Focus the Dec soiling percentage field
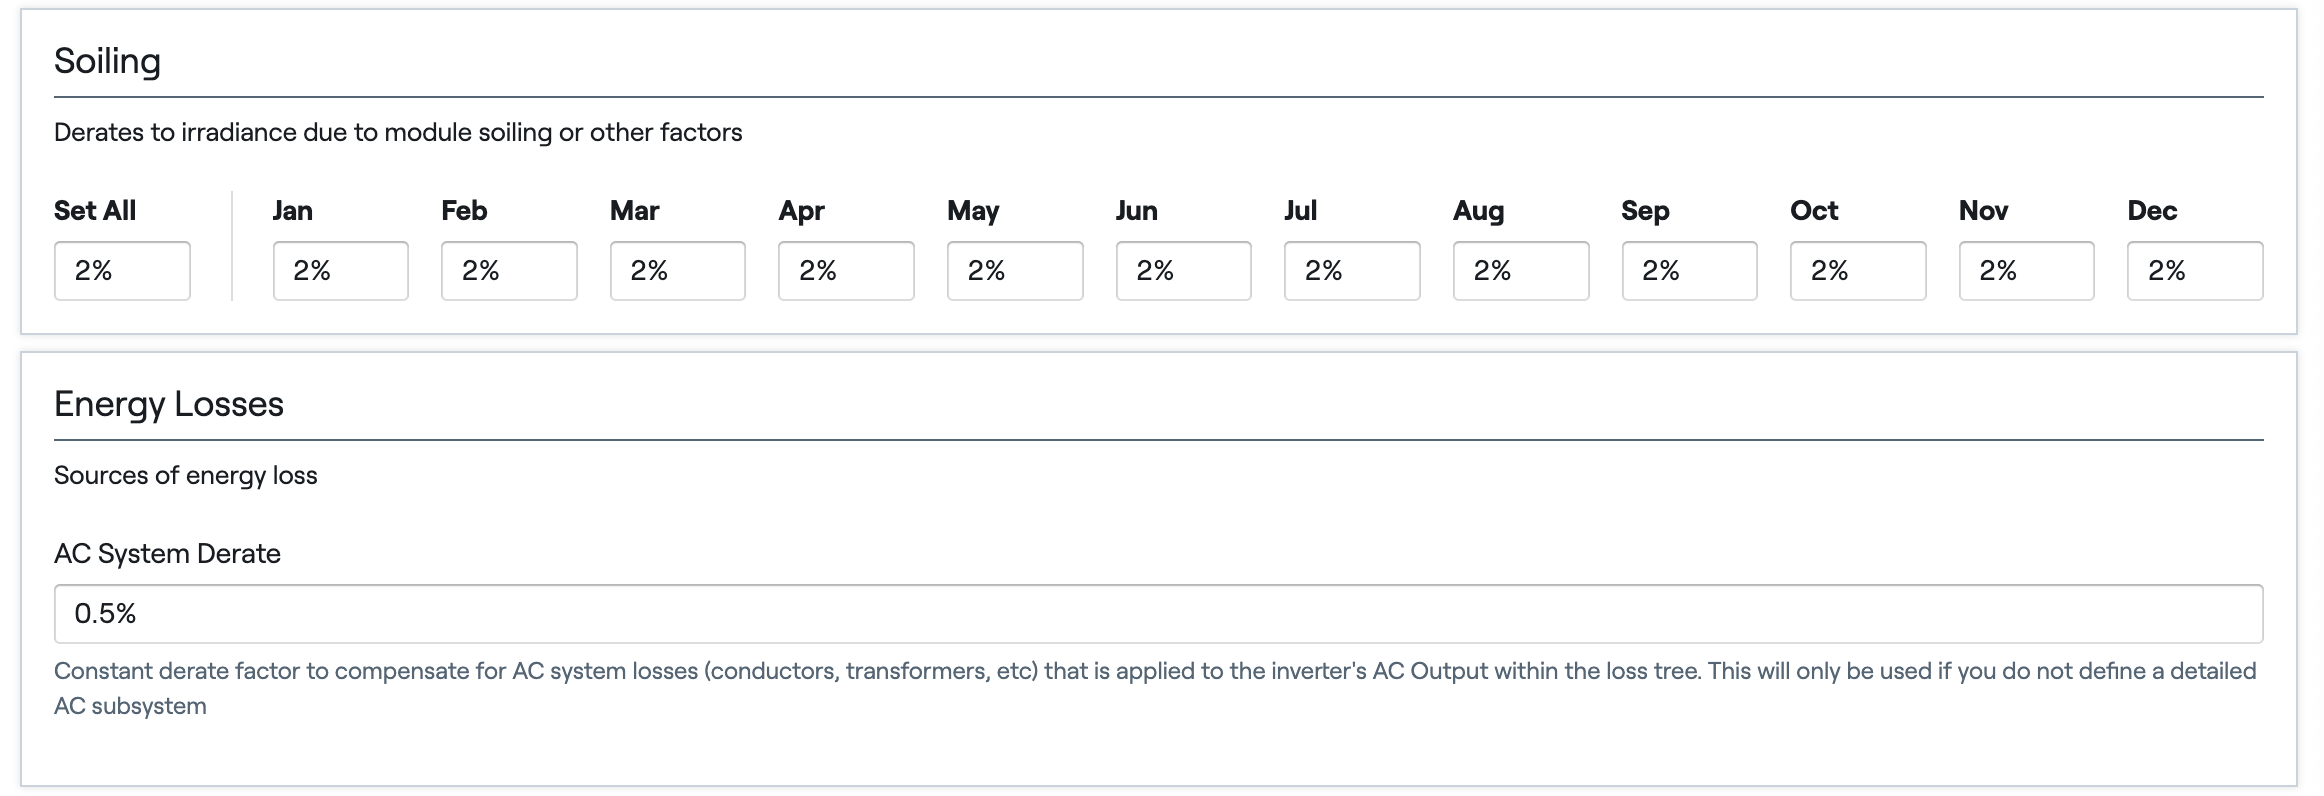Viewport: 2324px width, 796px height. [2195, 270]
